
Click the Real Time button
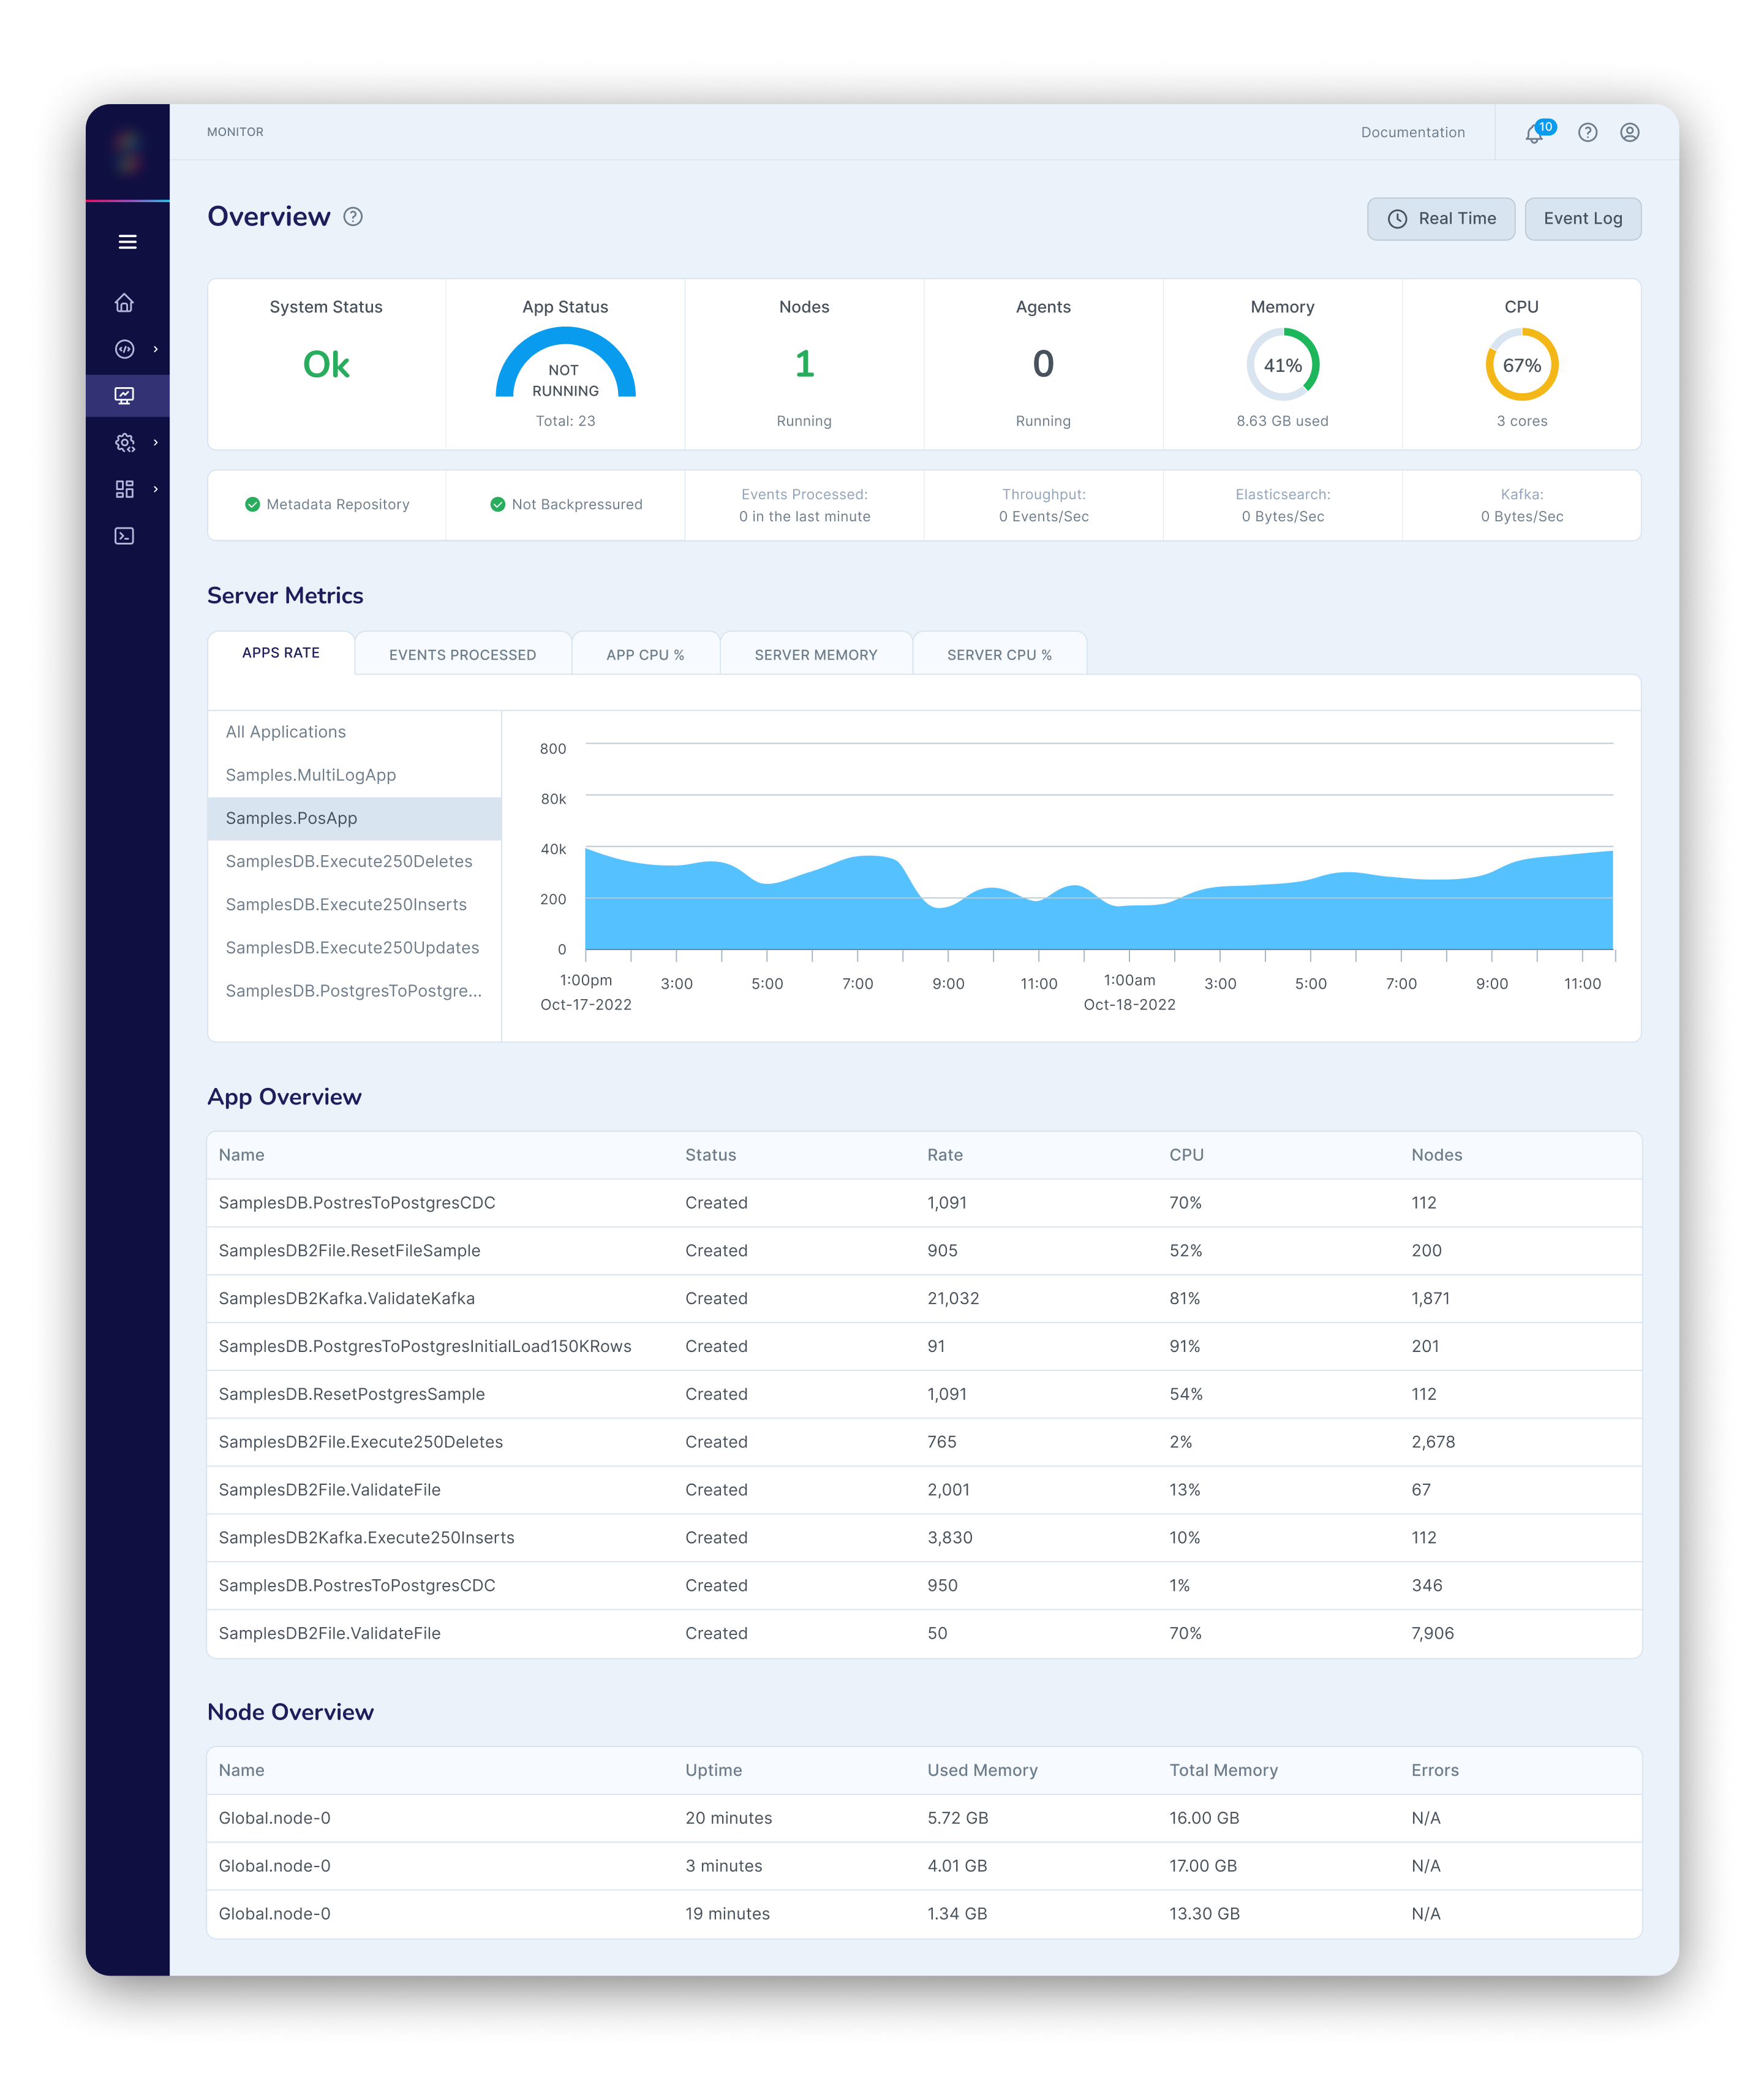tap(1440, 219)
